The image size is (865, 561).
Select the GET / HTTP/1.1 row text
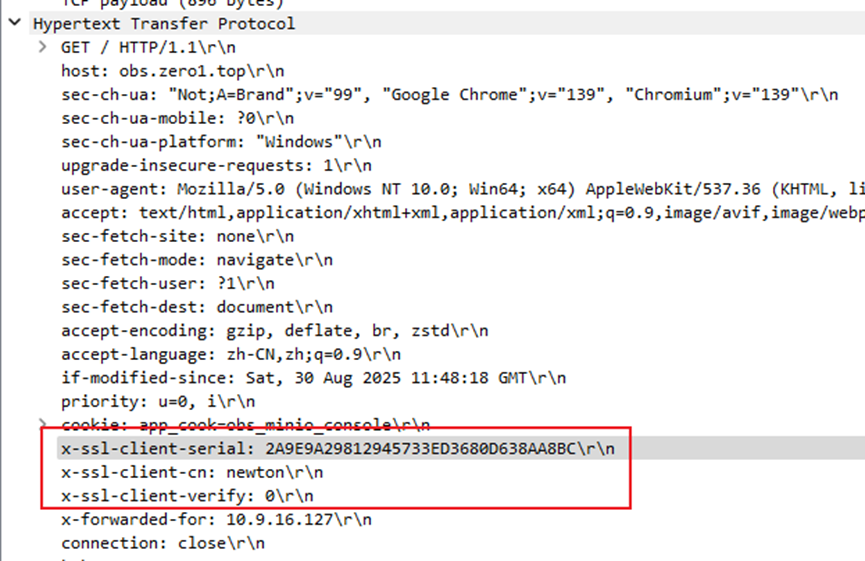coord(148,47)
